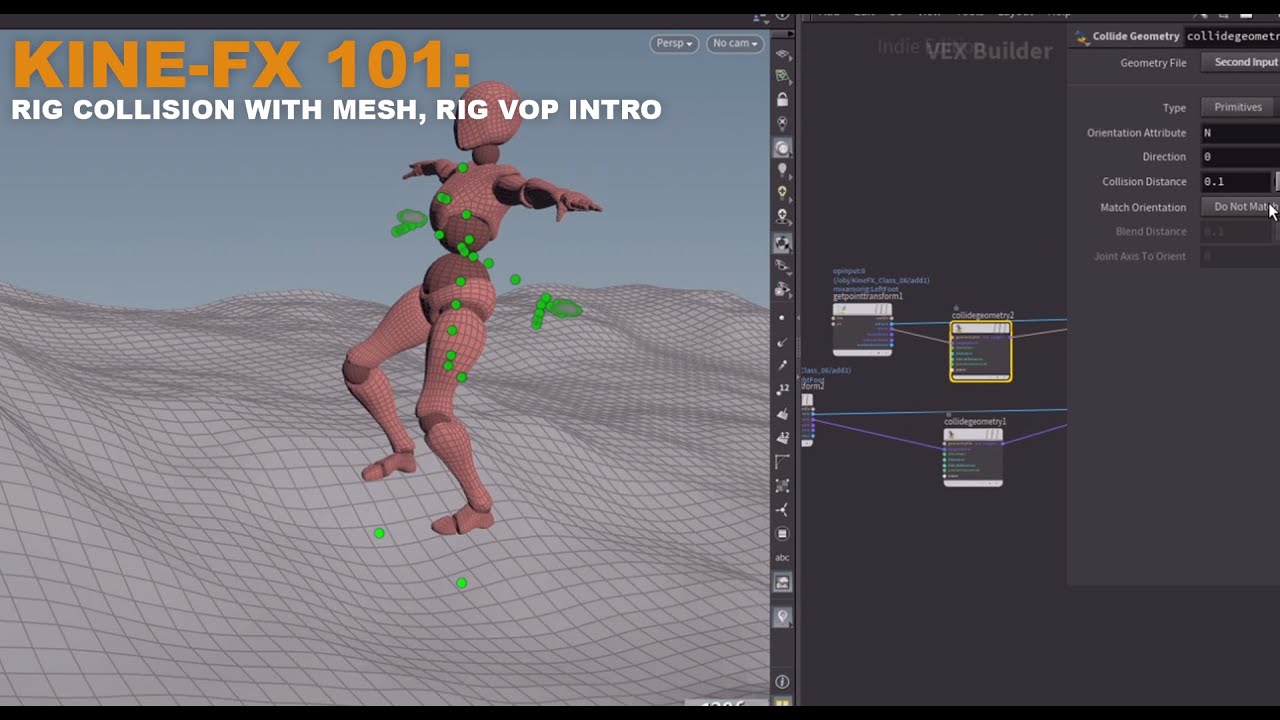1280x720 pixels.
Task: Toggle the abc text display icon
Action: tap(783, 557)
